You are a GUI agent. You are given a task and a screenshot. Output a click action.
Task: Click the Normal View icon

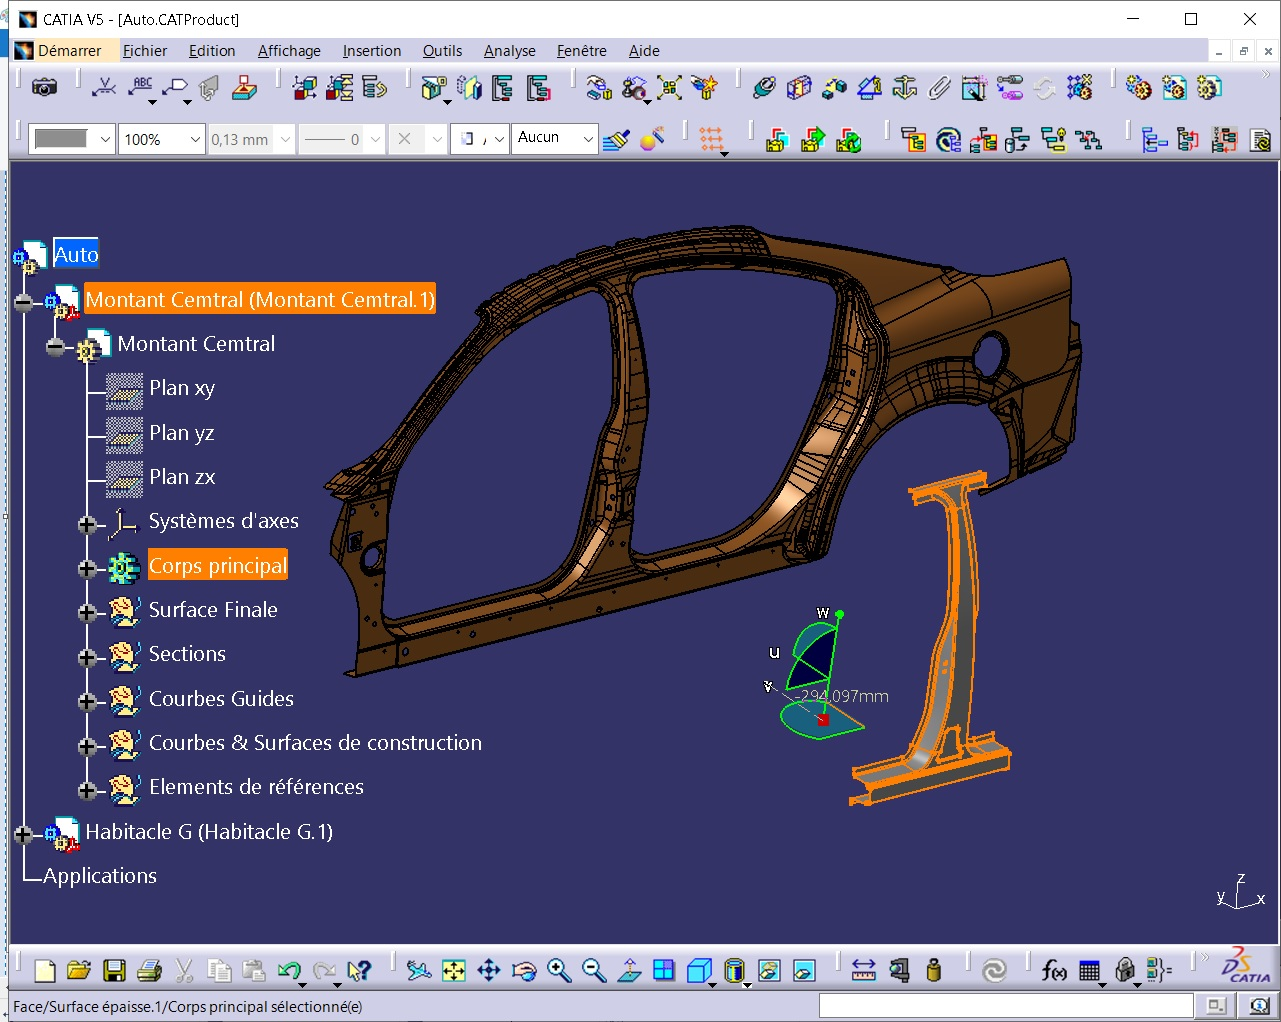[629, 970]
